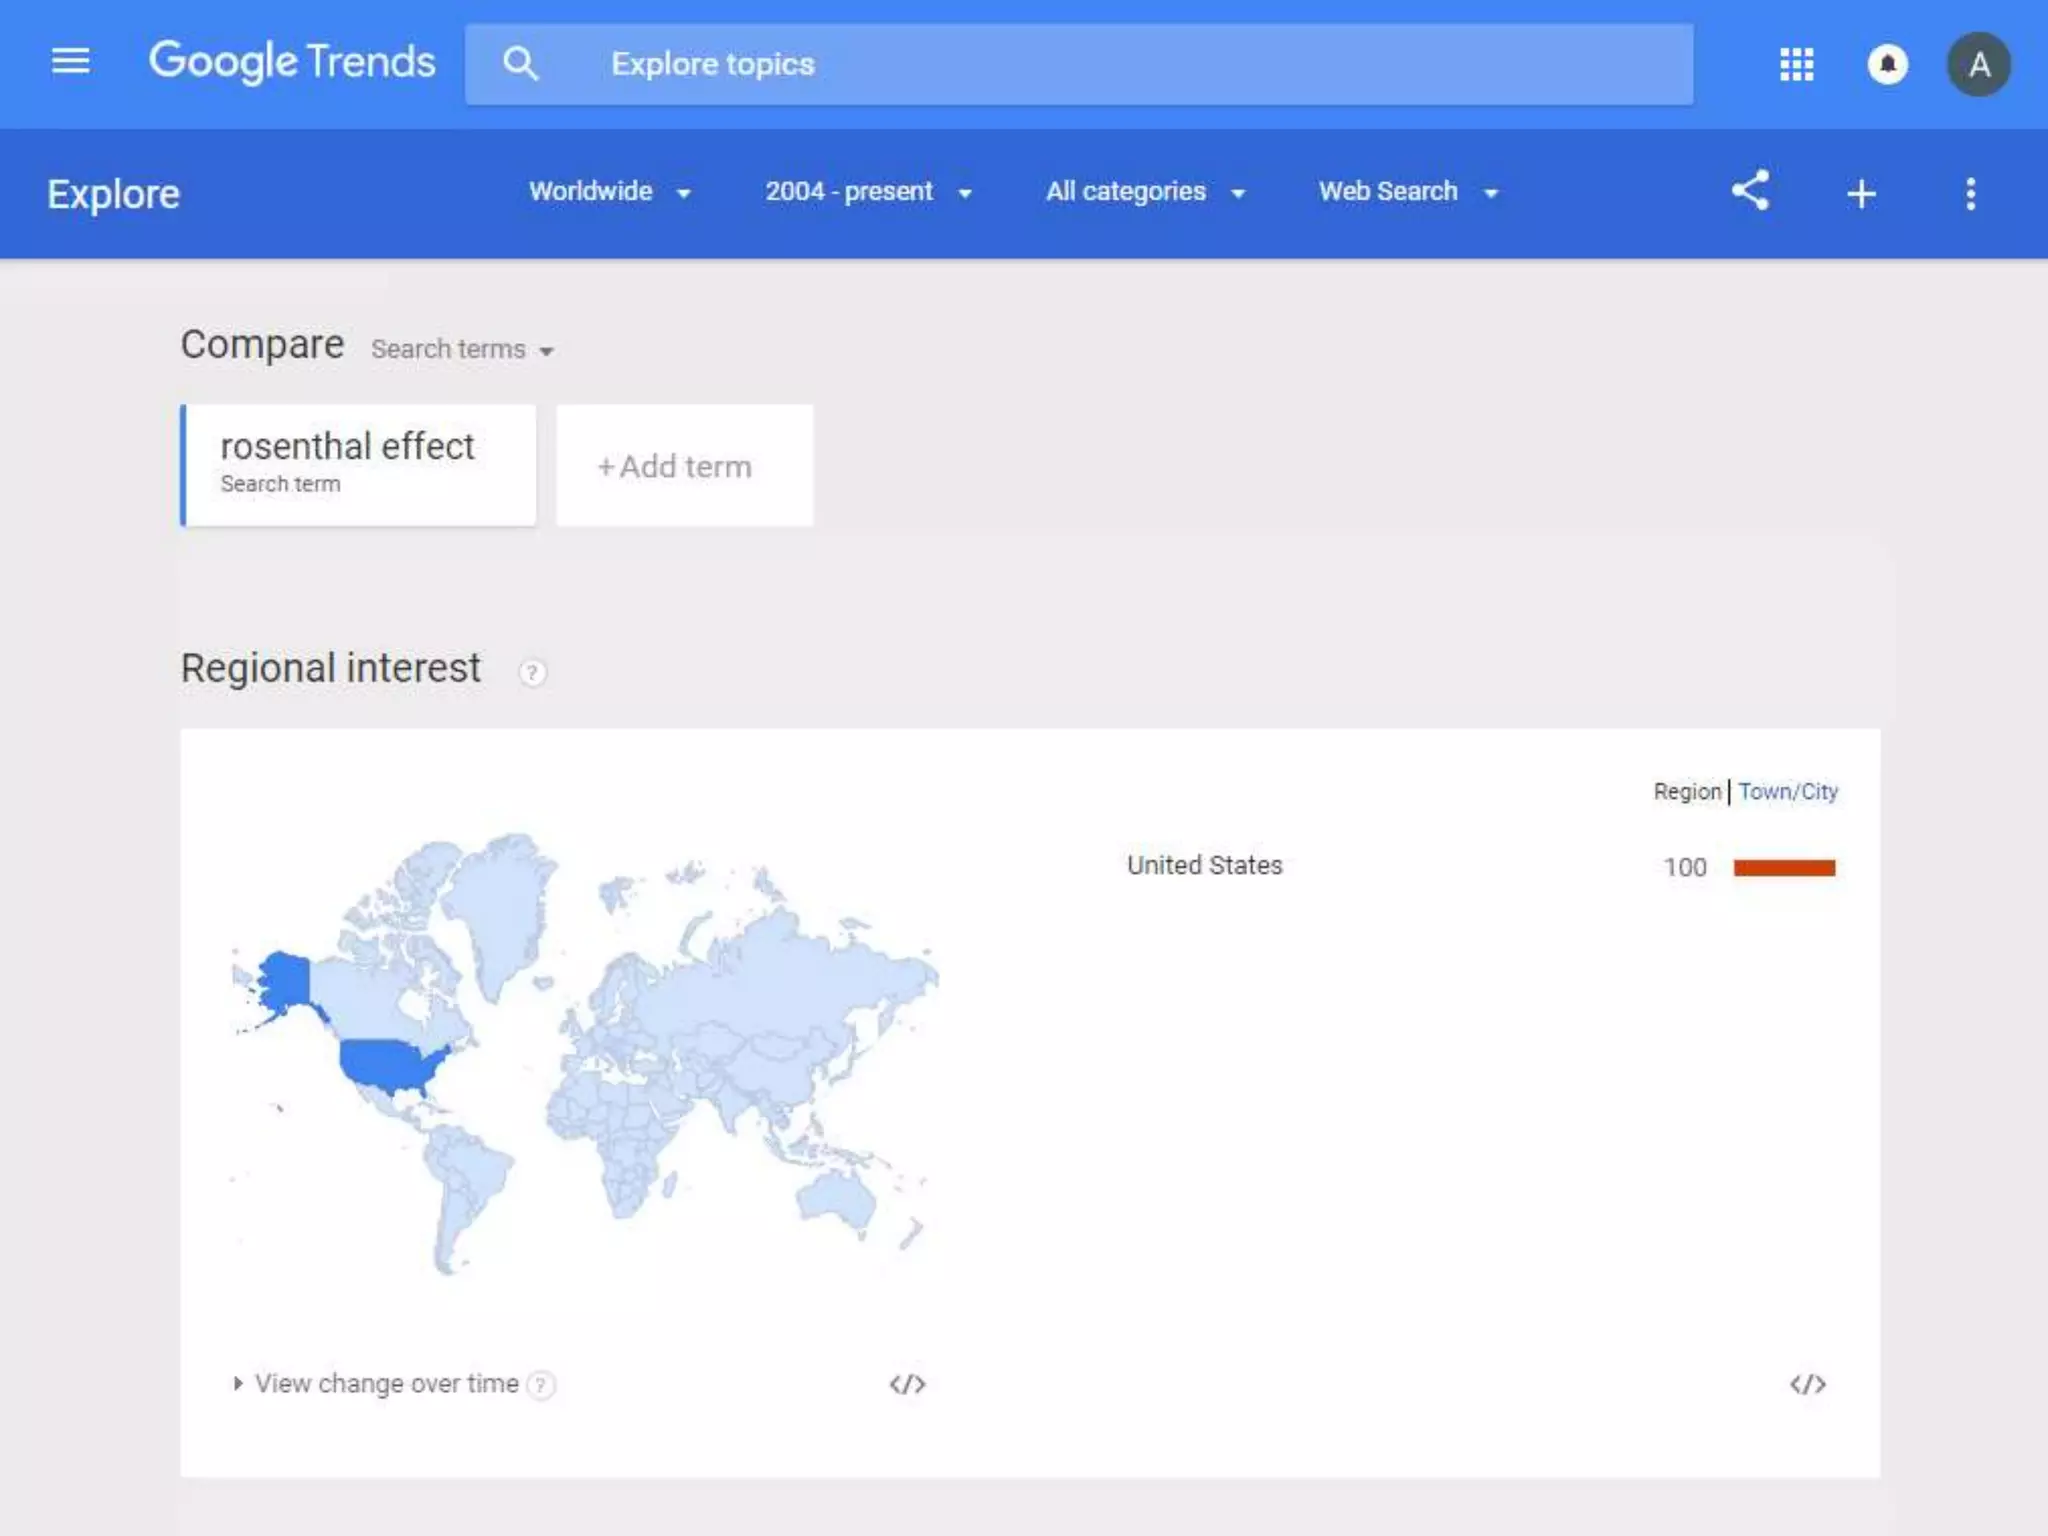Click the share icon
The height and width of the screenshot is (1536, 2048).
click(1750, 191)
